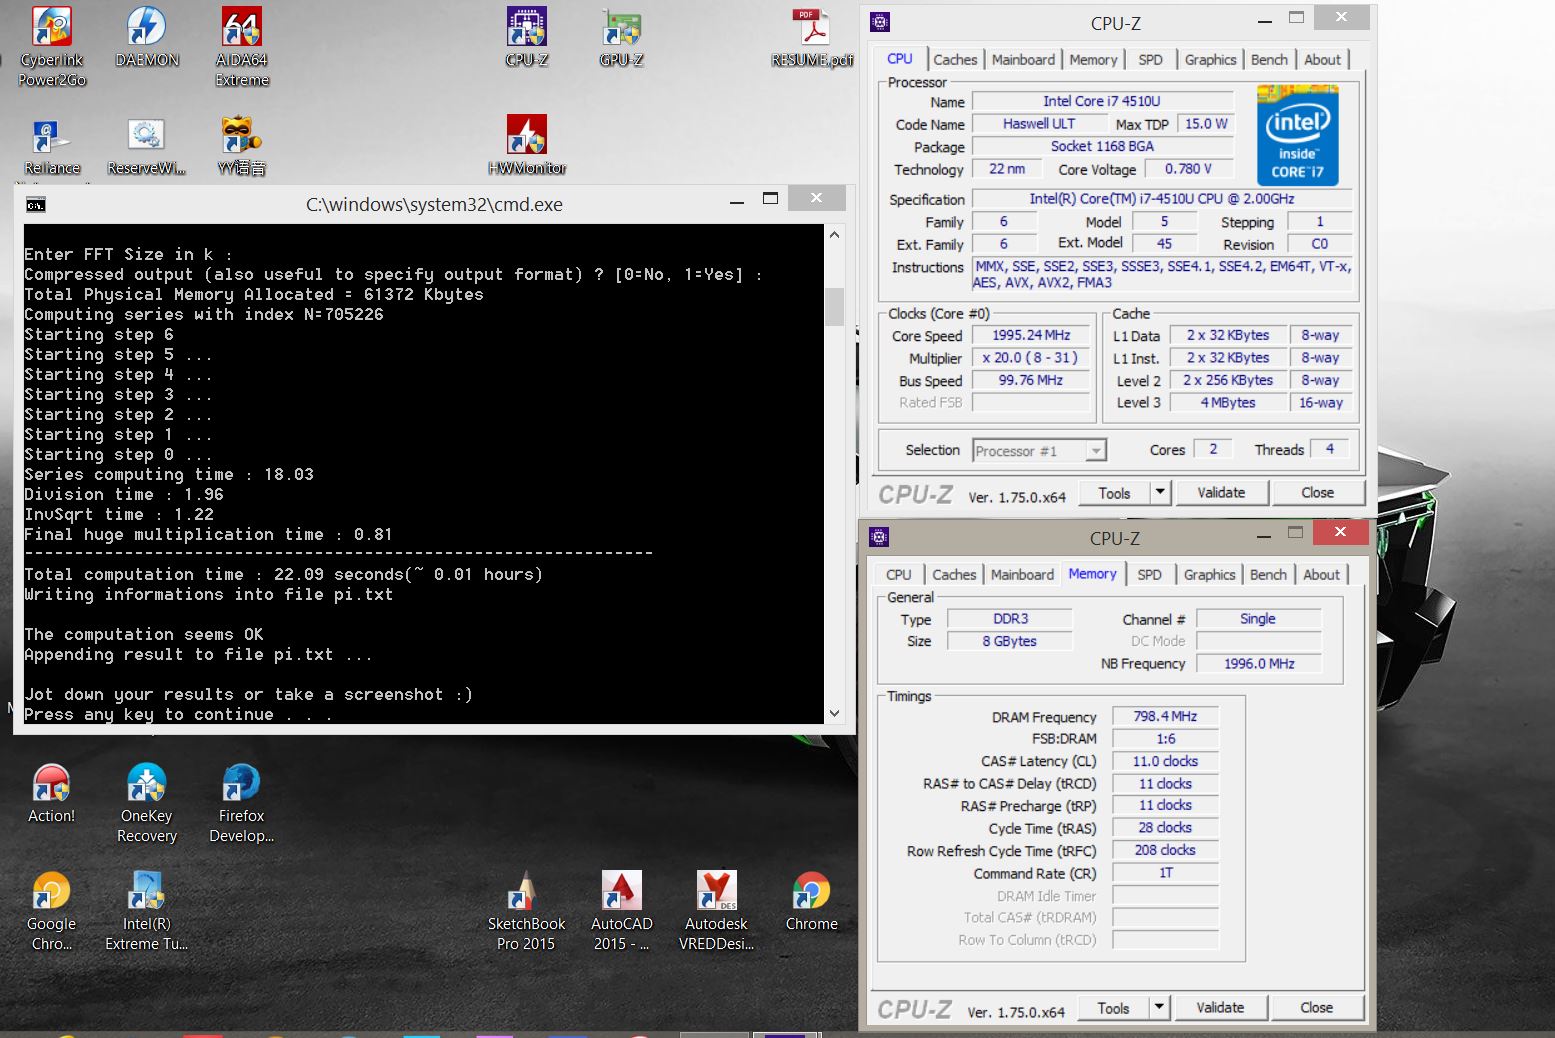Click Validate button in bottom CPU-Z window

pyautogui.click(x=1220, y=1008)
